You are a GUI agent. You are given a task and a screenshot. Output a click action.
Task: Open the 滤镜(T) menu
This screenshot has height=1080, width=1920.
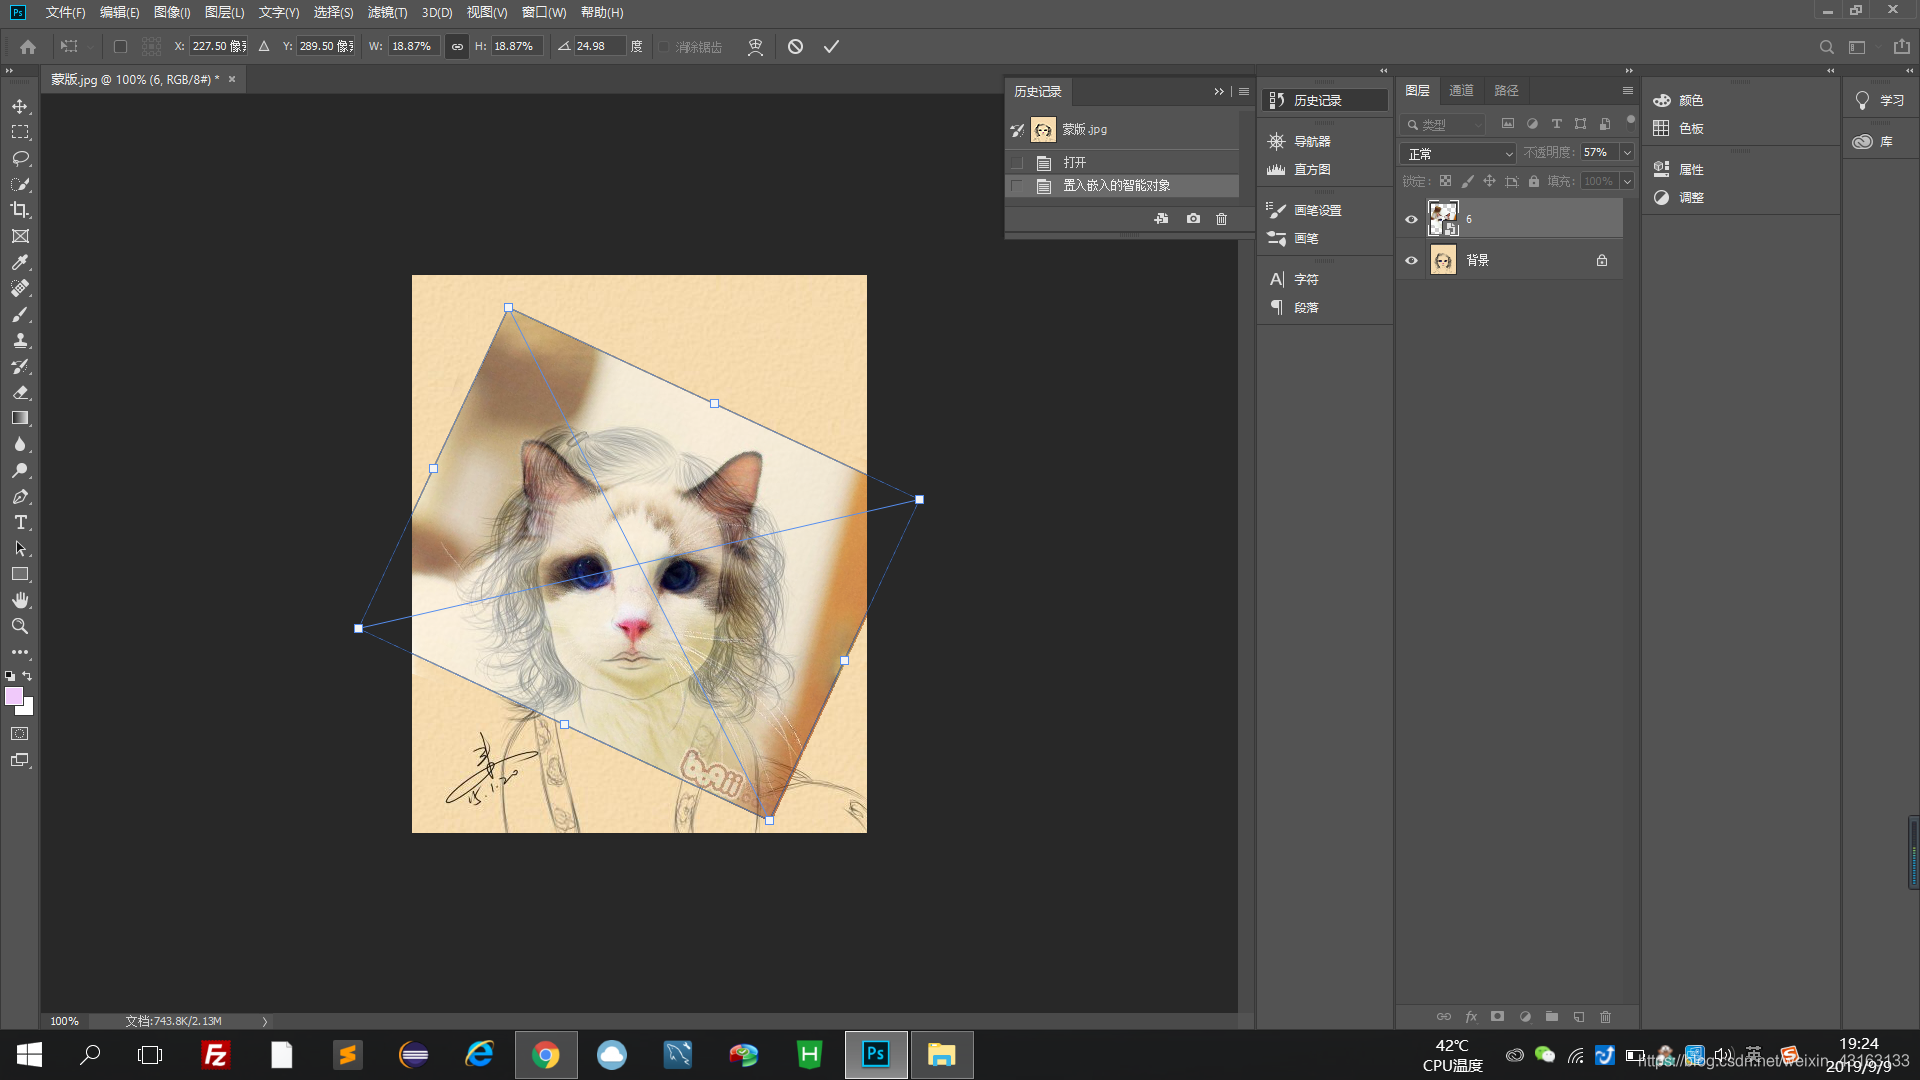(387, 13)
